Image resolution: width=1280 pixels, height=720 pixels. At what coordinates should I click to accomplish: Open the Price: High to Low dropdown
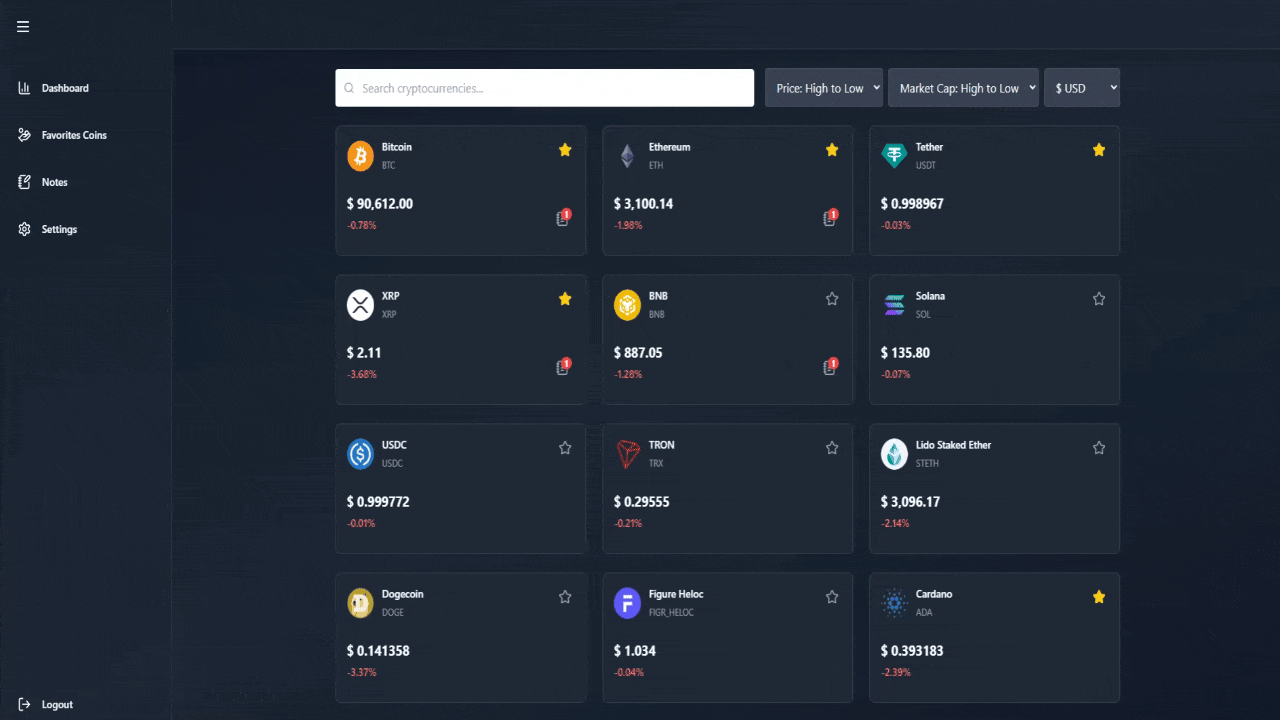coord(823,87)
